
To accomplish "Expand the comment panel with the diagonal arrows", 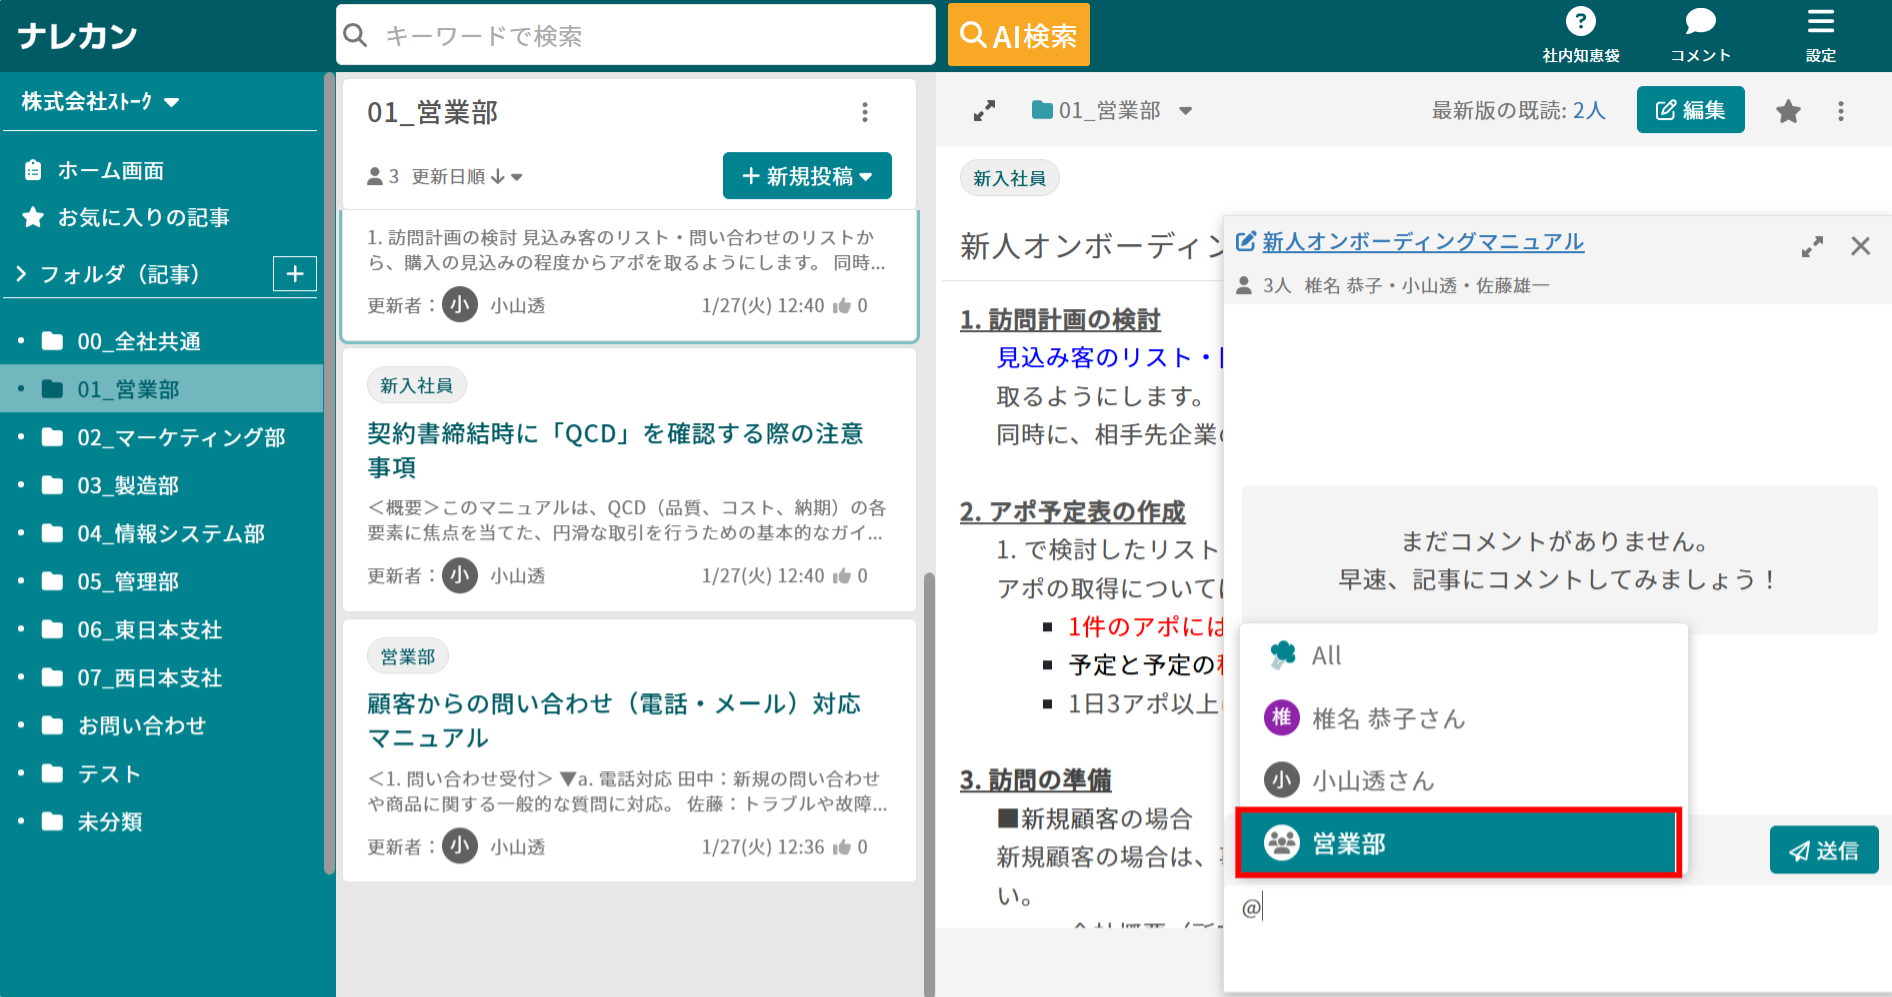I will [1811, 246].
